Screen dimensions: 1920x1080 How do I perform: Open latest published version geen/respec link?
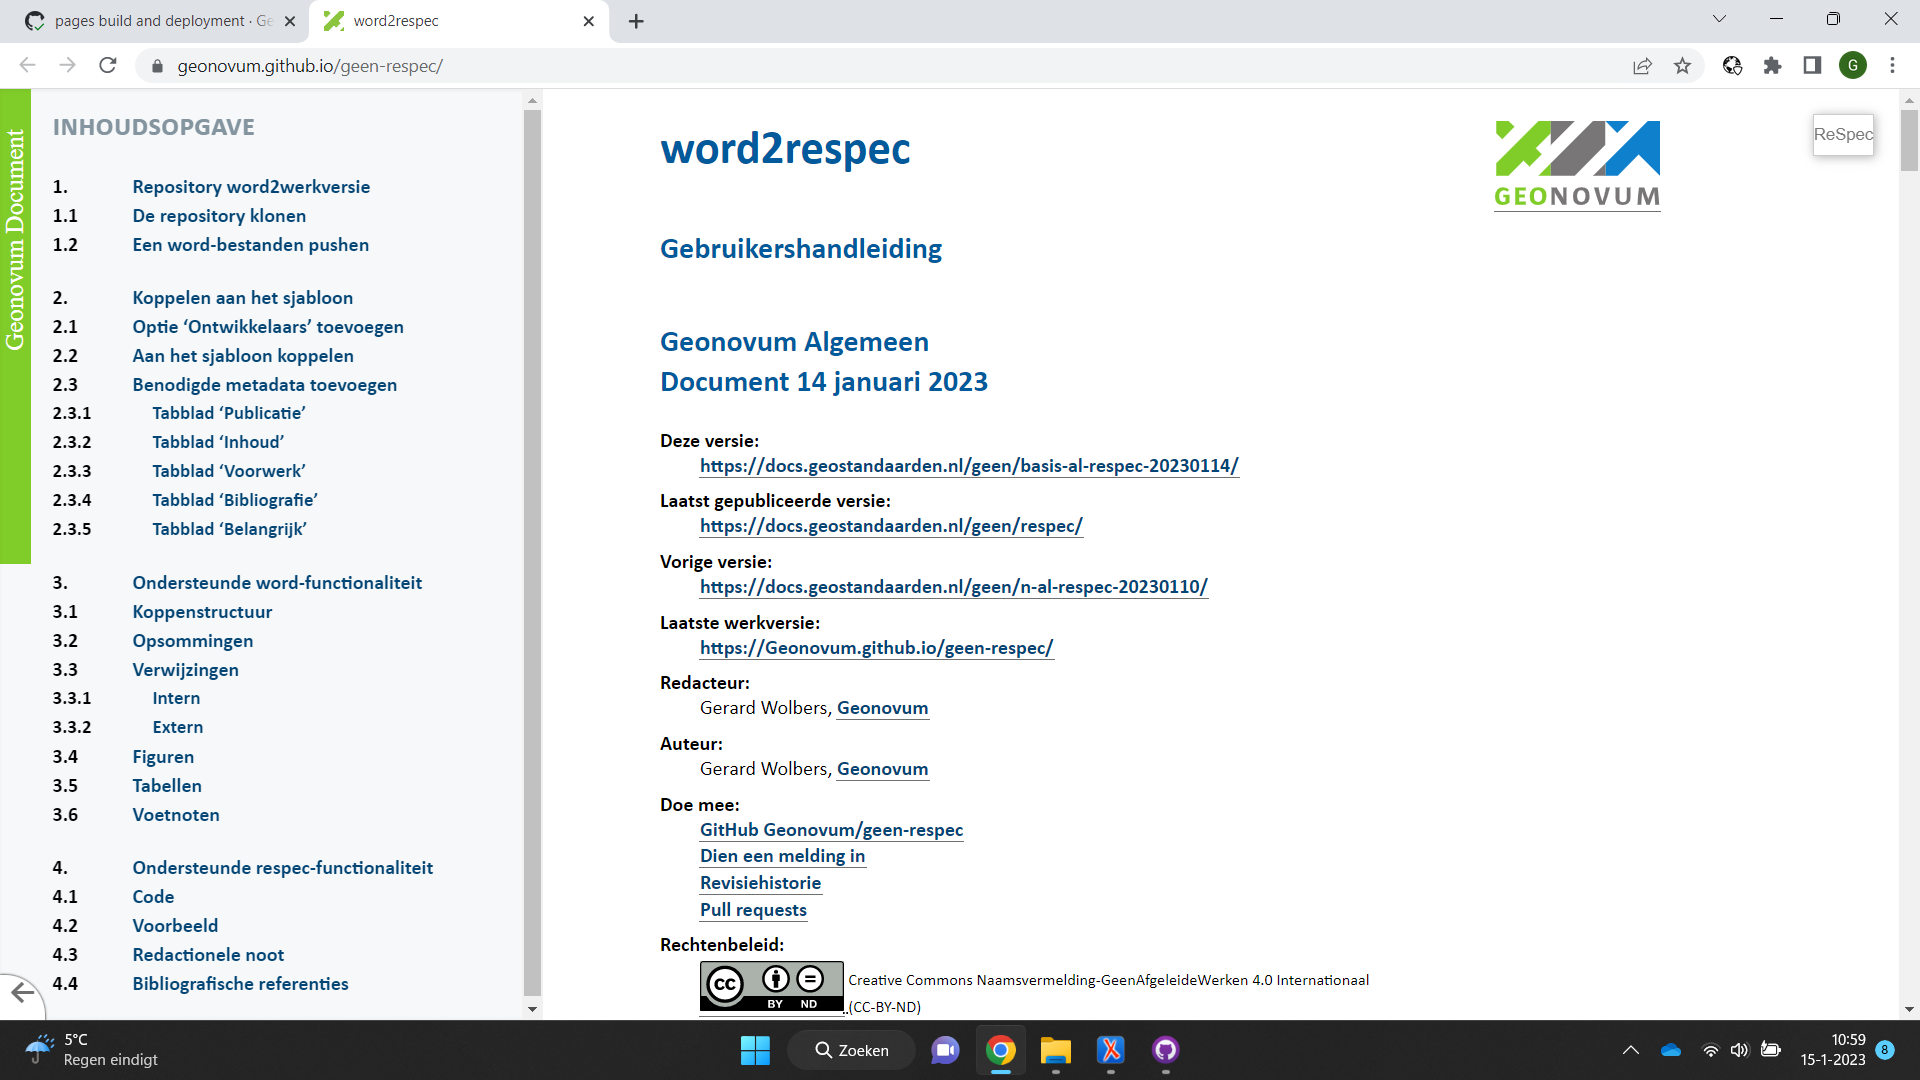(x=891, y=526)
